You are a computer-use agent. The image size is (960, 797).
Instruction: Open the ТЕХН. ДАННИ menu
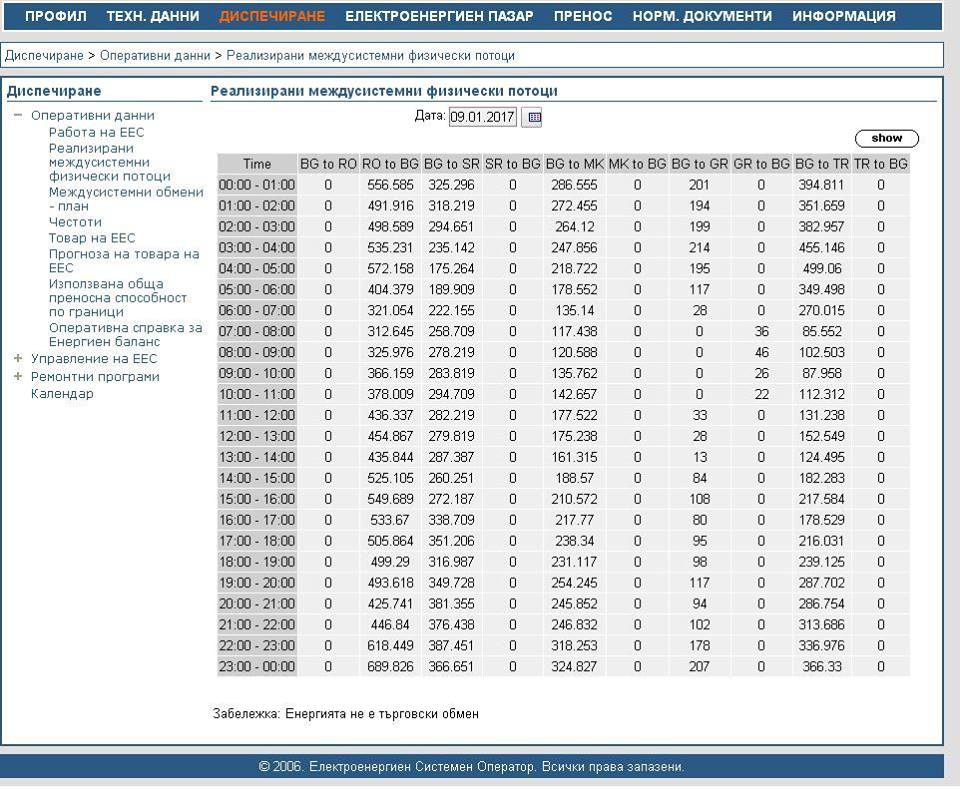153,16
